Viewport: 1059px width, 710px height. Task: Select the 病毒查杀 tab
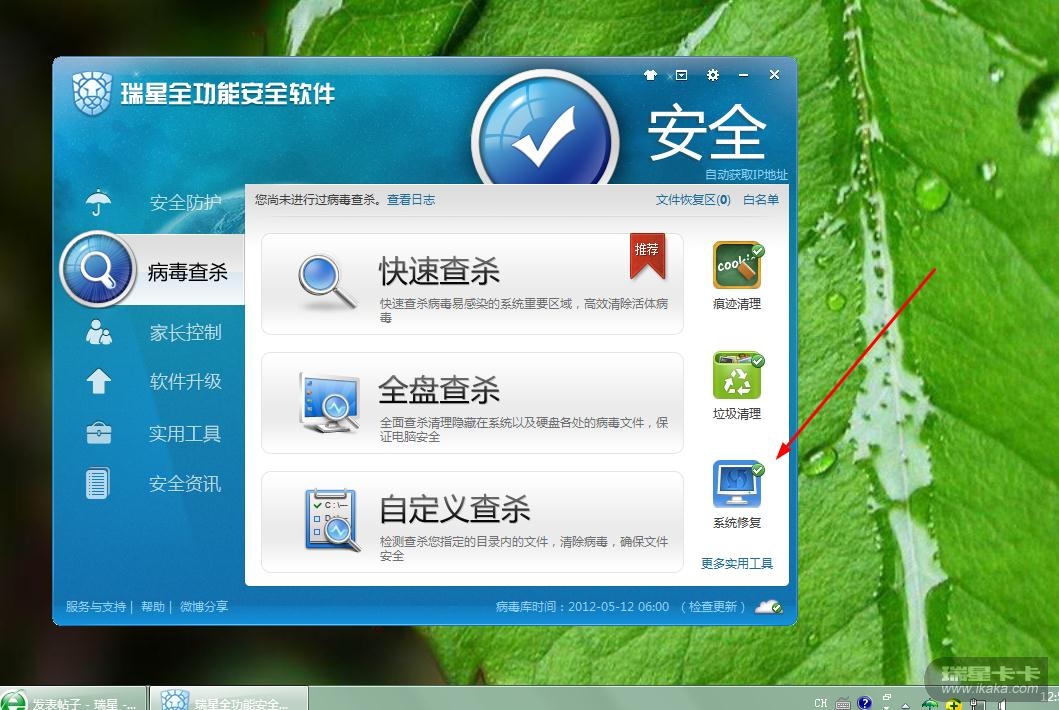pos(152,270)
